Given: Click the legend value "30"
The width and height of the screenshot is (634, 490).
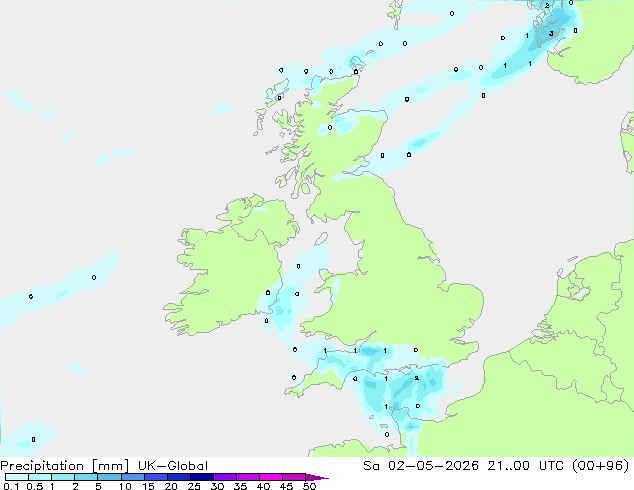Looking at the screenshot, I should (x=217, y=486).
